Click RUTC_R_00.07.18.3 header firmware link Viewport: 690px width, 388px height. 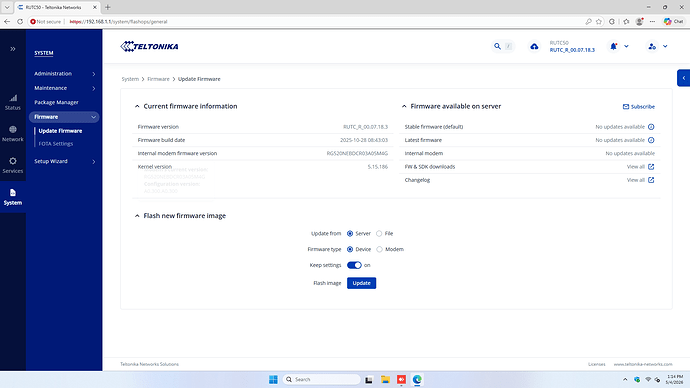(572, 50)
